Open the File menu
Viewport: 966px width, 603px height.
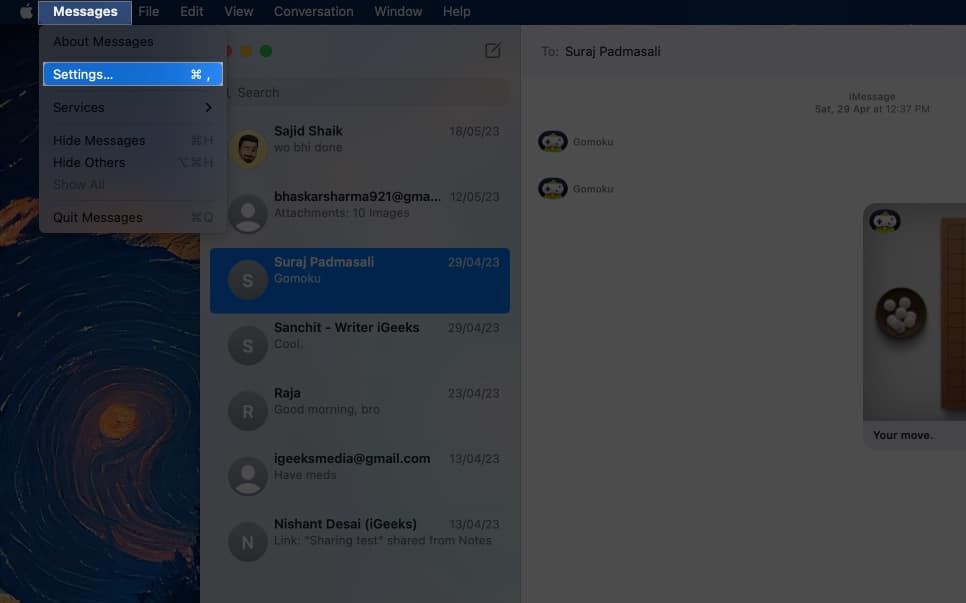coord(148,12)
